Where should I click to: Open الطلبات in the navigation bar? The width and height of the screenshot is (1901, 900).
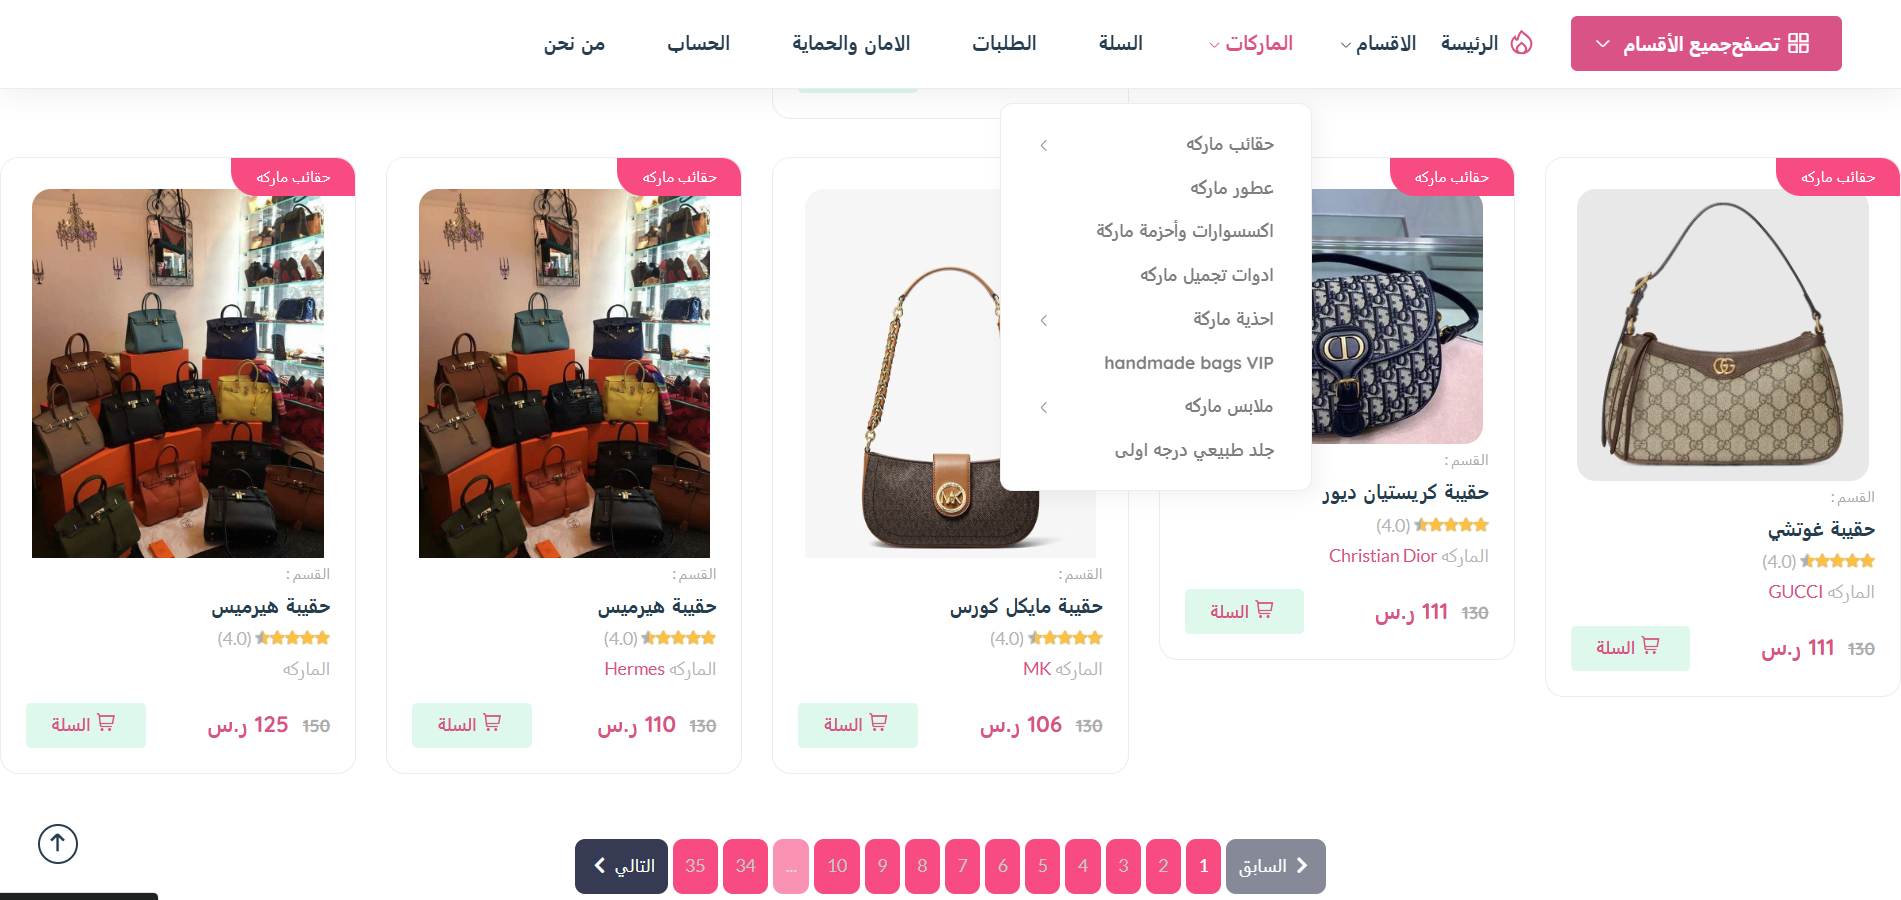(1004, 44)
